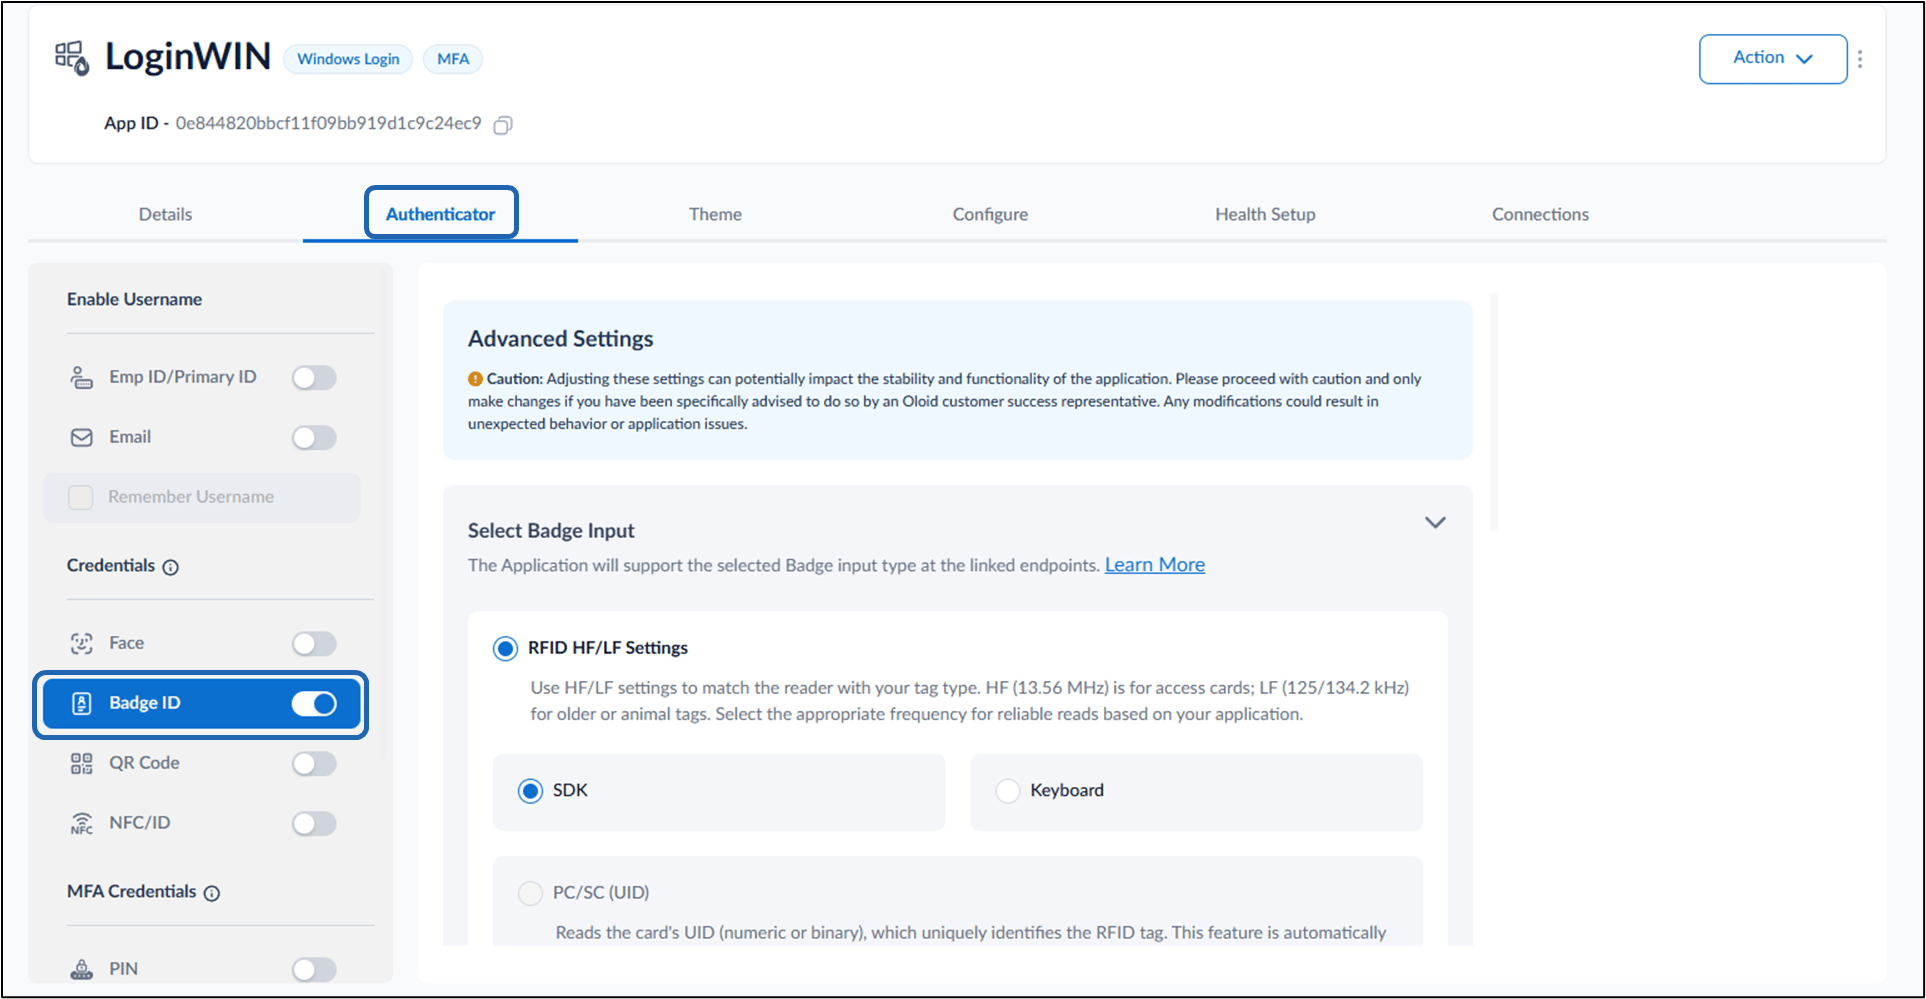Click the settings panel vertical scrollbar
1926x999 pixels.
coord(1493,411)
